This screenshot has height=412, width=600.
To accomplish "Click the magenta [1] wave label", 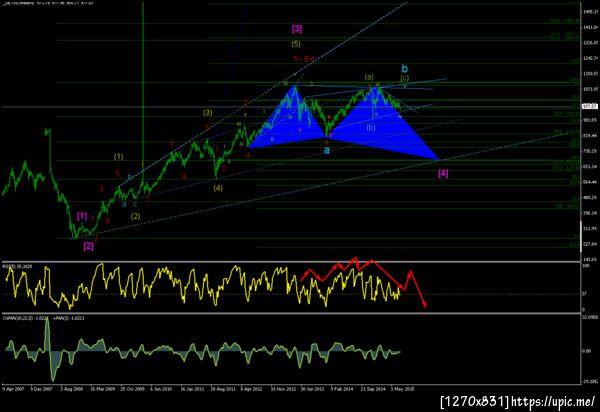I will tap(82, 216).
